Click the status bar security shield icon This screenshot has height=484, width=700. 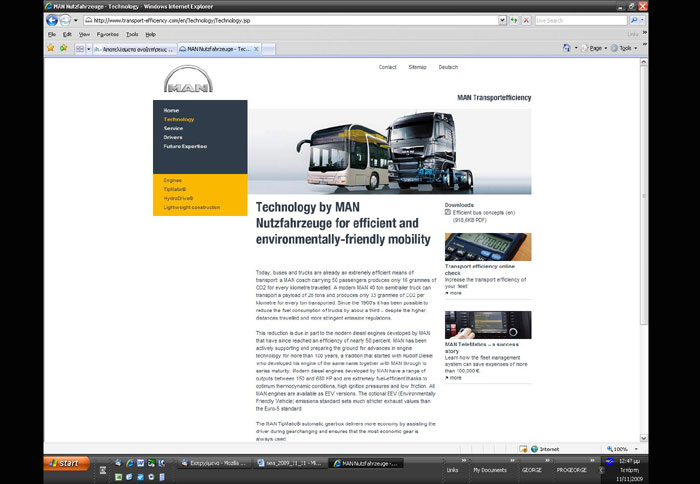click(x=523, y=449)
